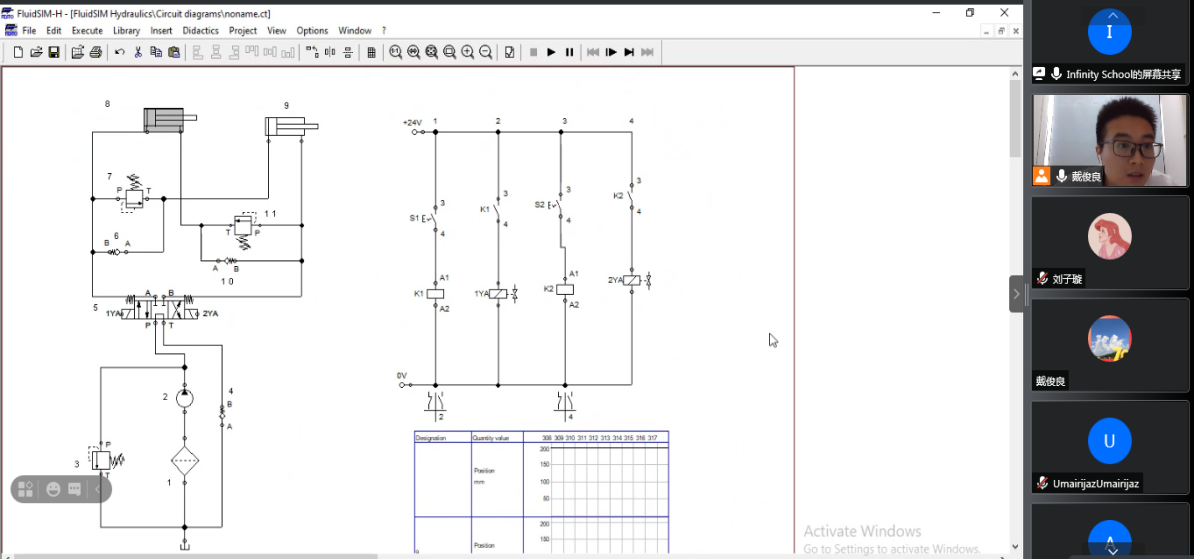The width and height of the screenshot is (1194, 559).
Task: Pause the simulation
Action: pyautogui.click(x=569, y=52)
